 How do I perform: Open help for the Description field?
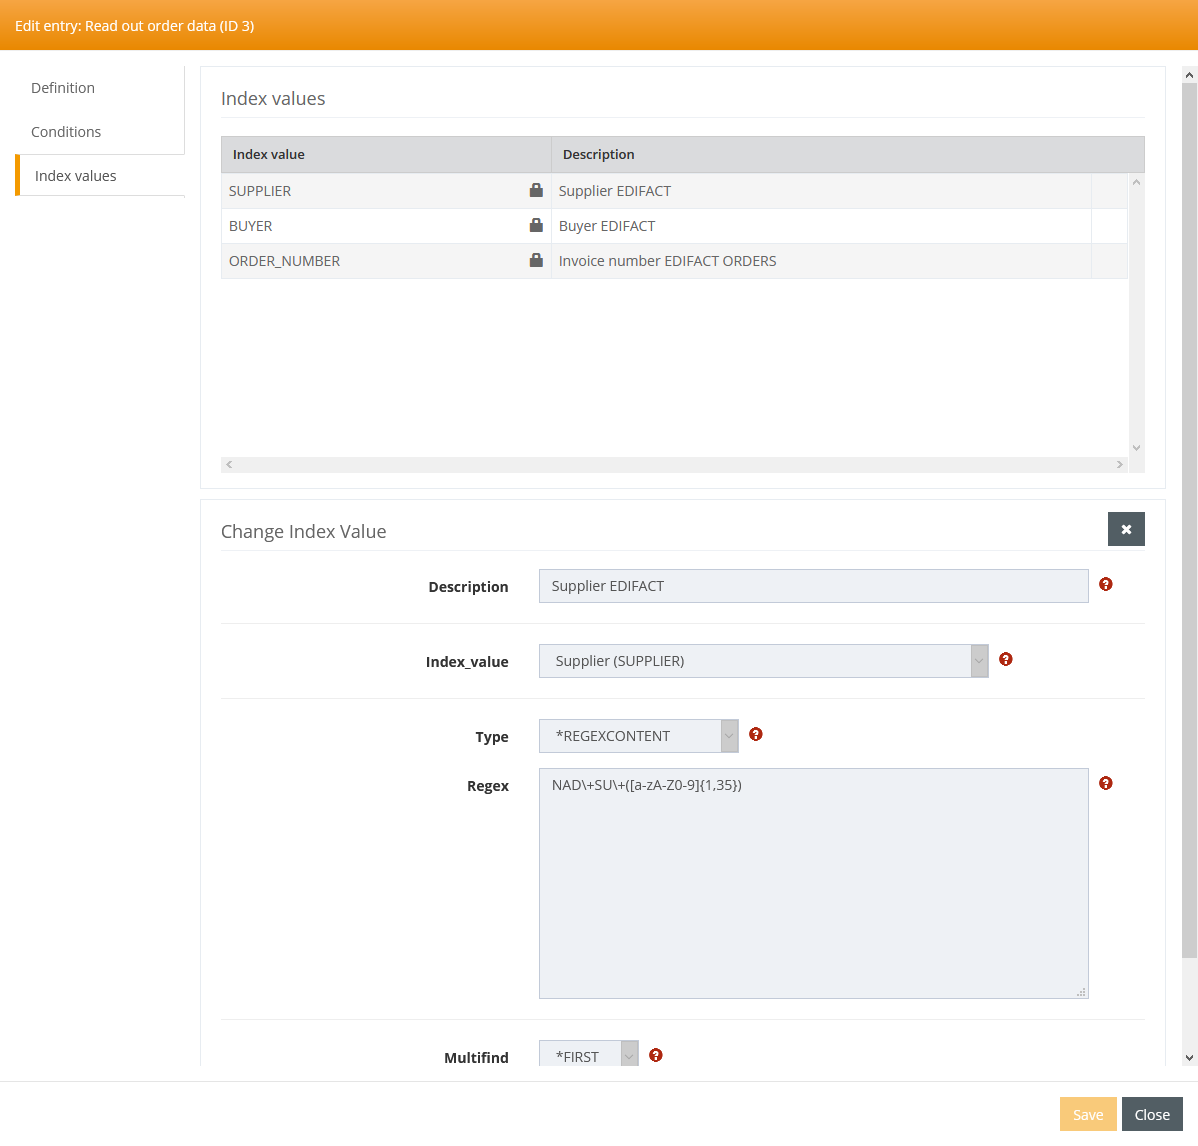click(1105, 584)
